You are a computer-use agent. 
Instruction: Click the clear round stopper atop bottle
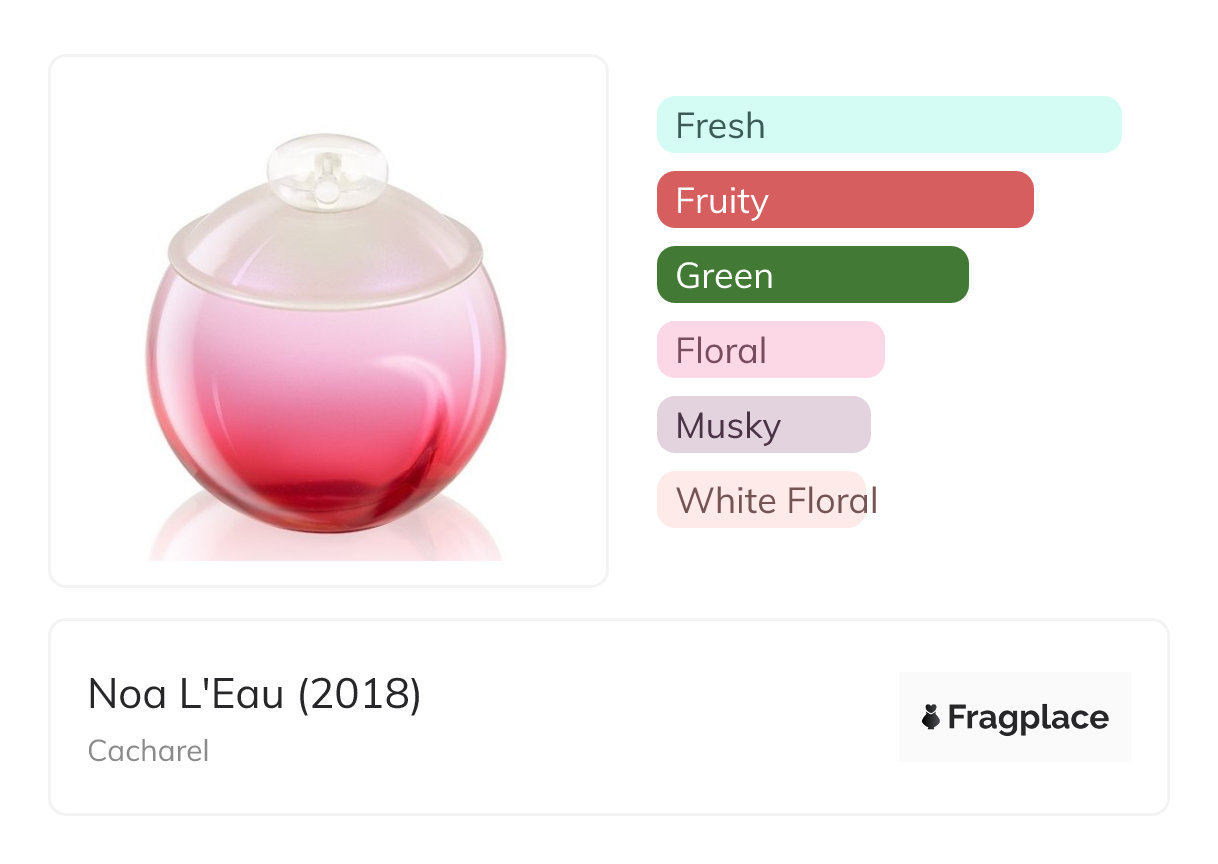click(x=328, y=174)
